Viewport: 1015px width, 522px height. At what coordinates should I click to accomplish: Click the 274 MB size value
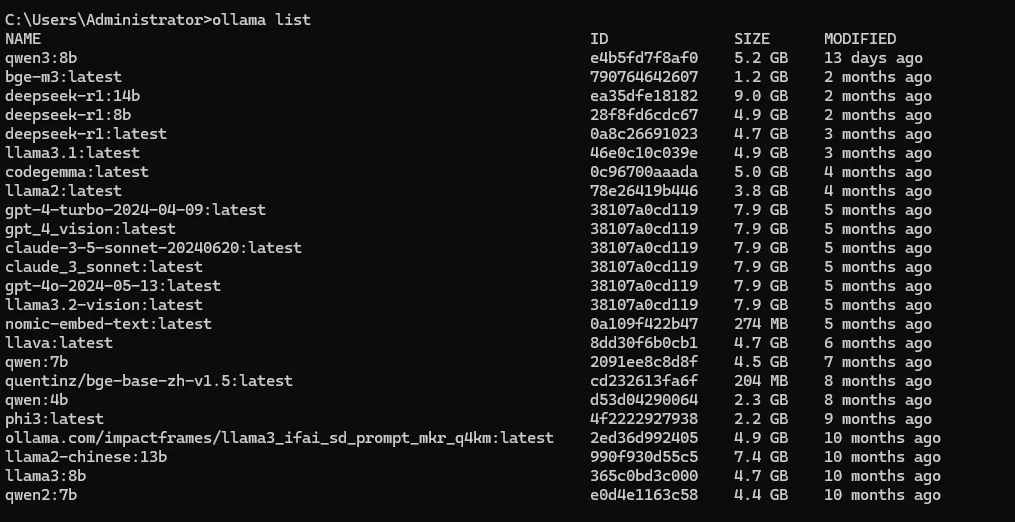click(x=760, y=324)
